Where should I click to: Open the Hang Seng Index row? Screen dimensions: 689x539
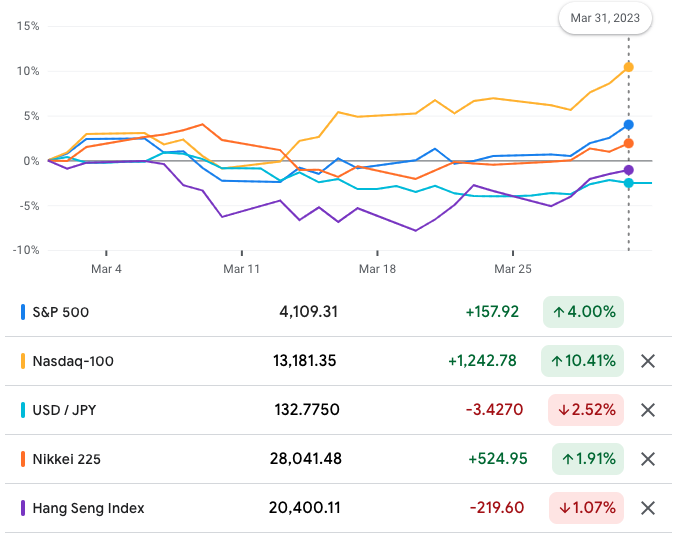tap(88, 508)
